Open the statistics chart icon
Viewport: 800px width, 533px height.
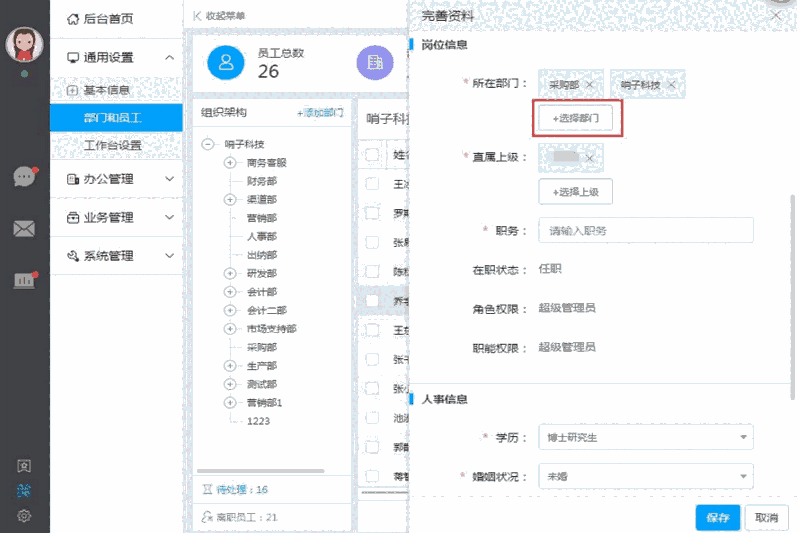point(24,280)
